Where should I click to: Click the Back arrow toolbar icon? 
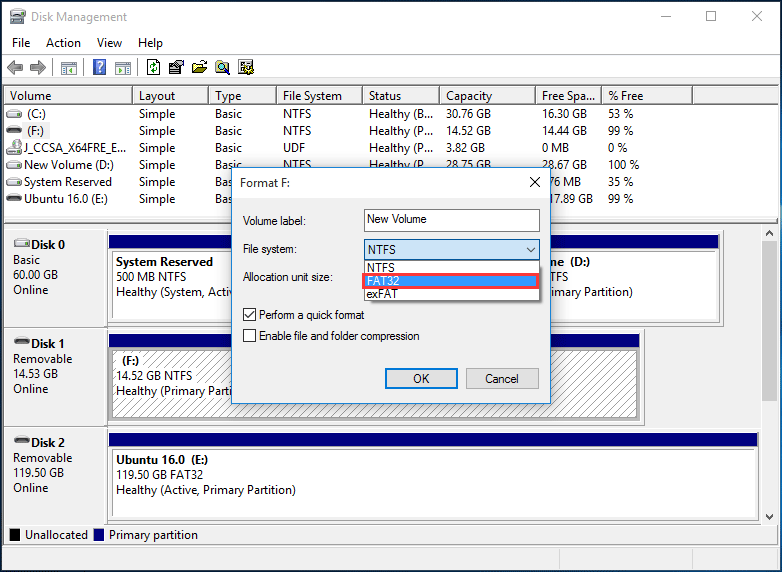point(15,67)
